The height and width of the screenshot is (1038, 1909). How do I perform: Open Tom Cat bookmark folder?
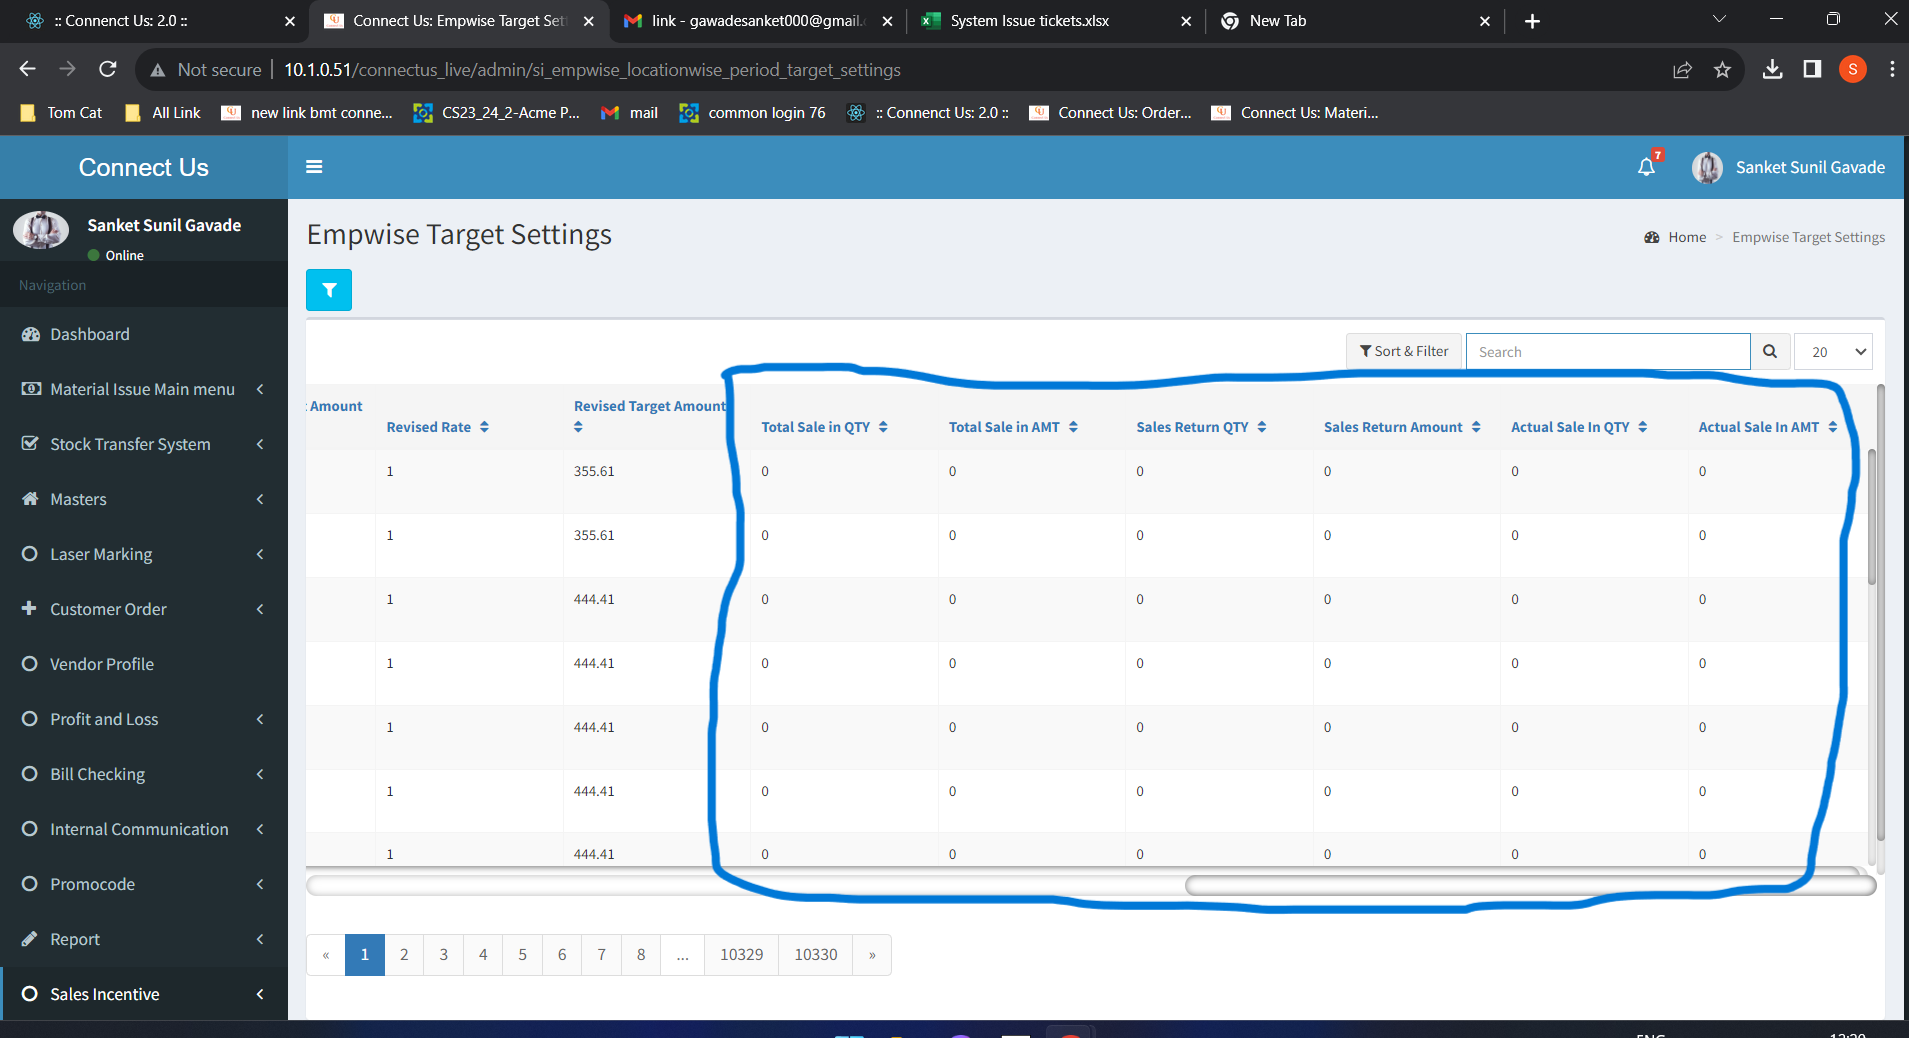point(62,113)
